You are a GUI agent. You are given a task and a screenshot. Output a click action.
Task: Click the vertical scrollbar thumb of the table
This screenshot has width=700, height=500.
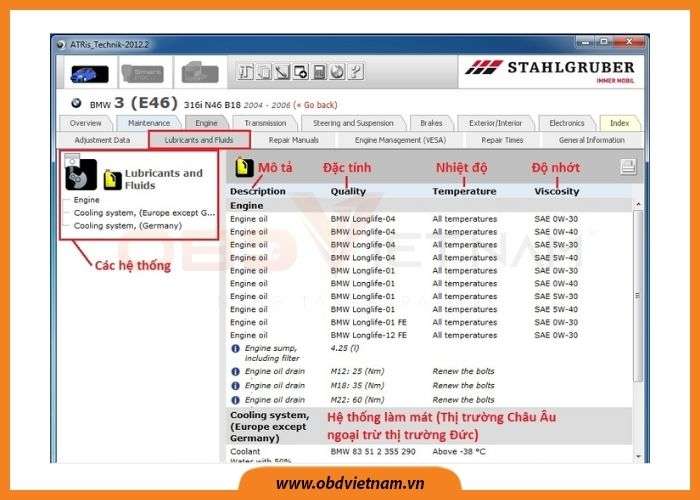point(638,296)
